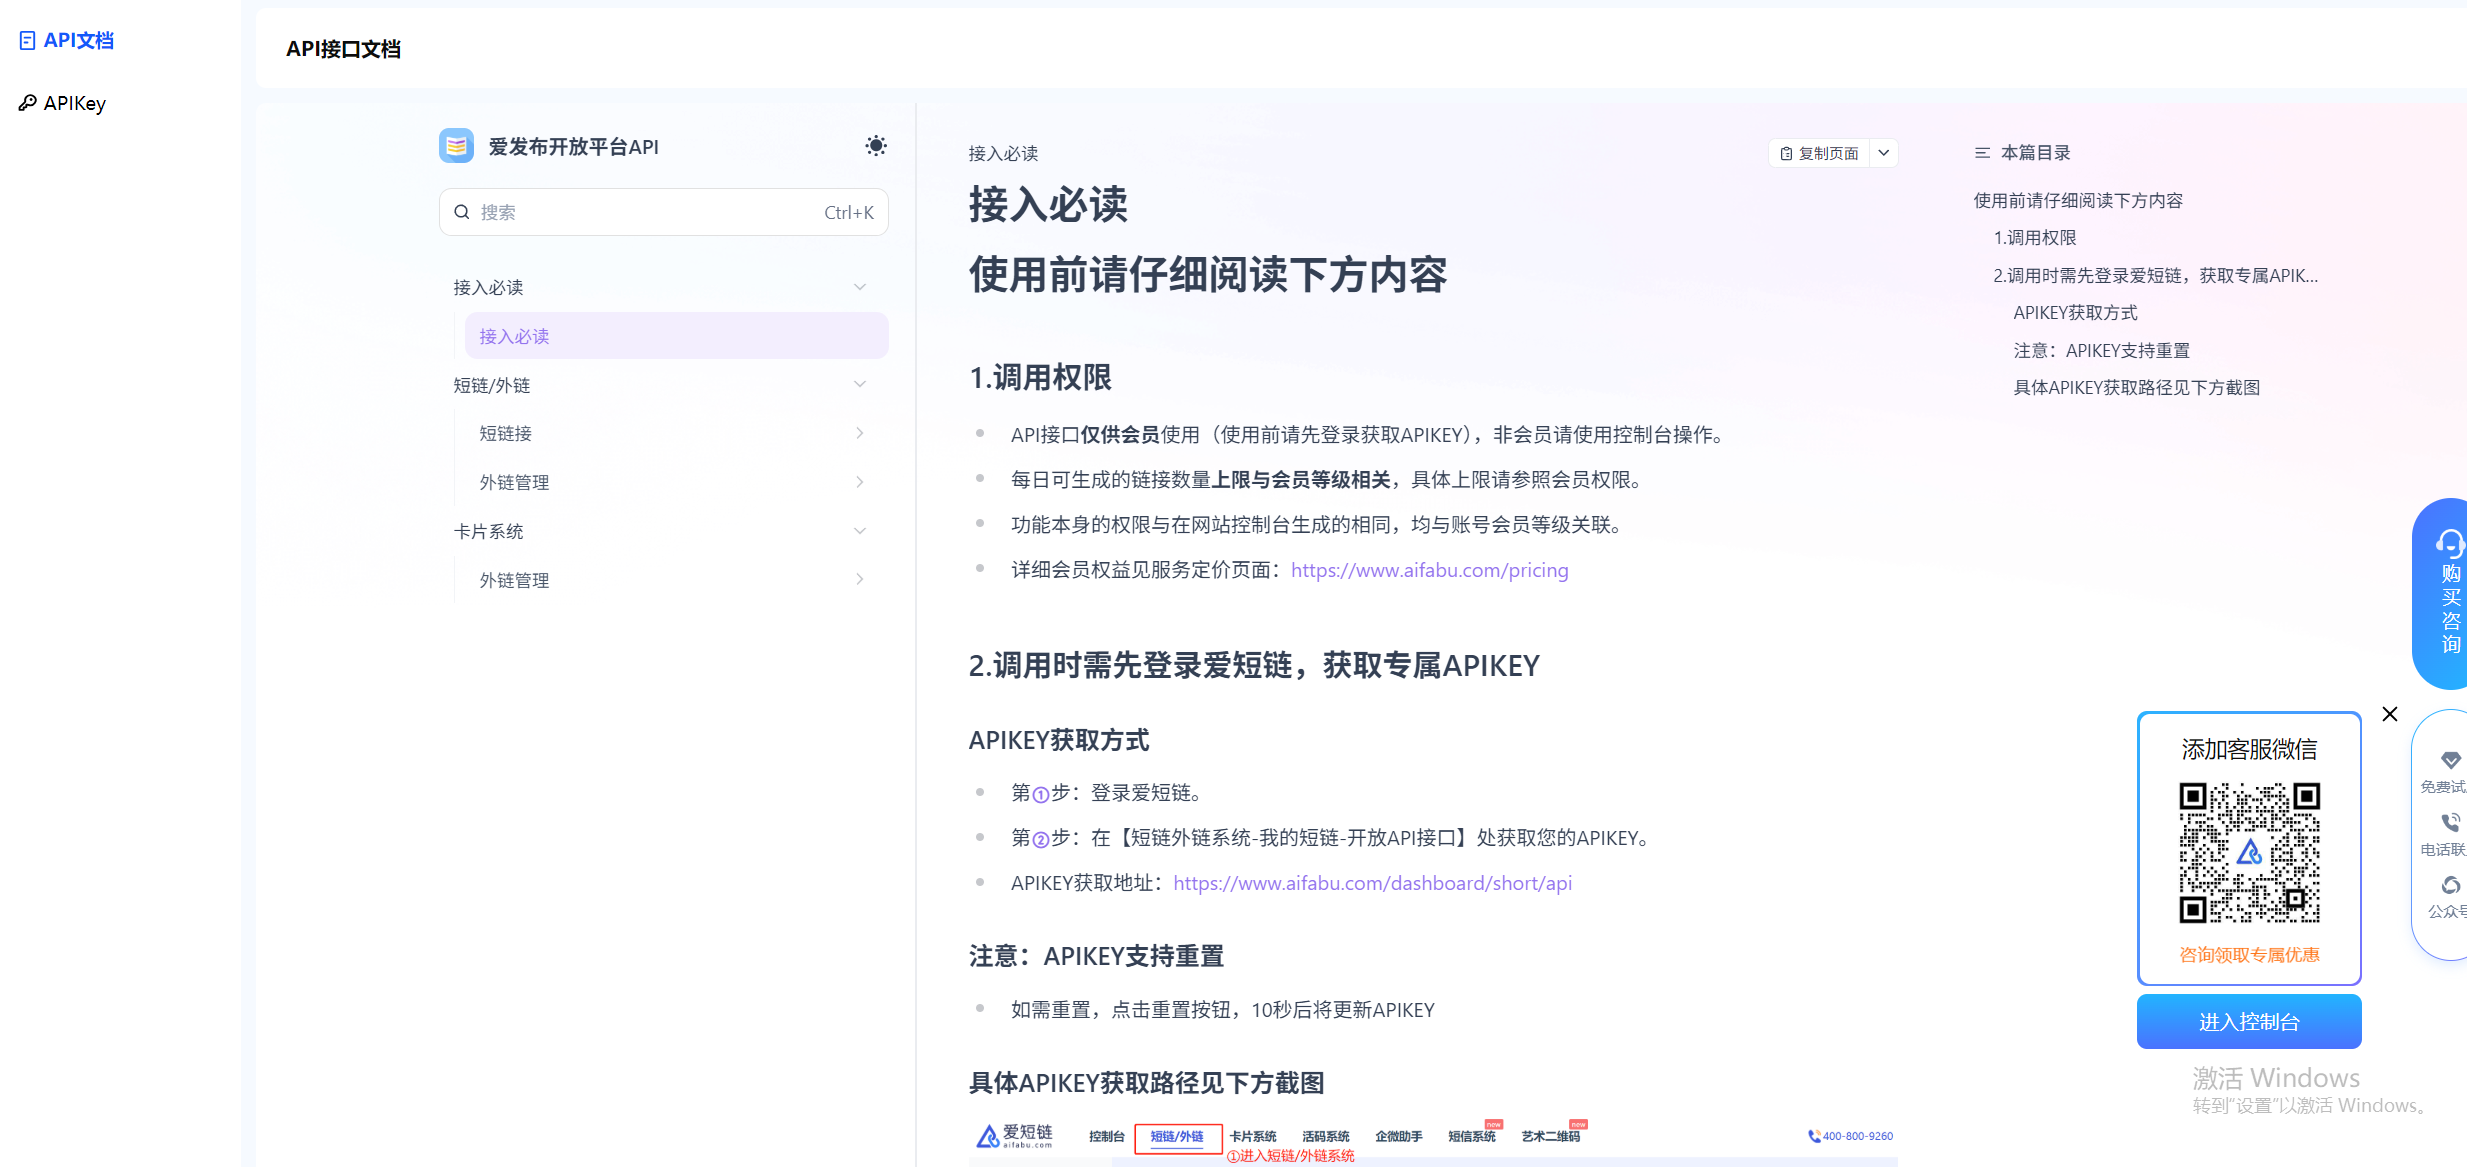Collapse the 卡片系统 section chevron
Screen dimensions: 2467x1167
click(x=859, y=531)
